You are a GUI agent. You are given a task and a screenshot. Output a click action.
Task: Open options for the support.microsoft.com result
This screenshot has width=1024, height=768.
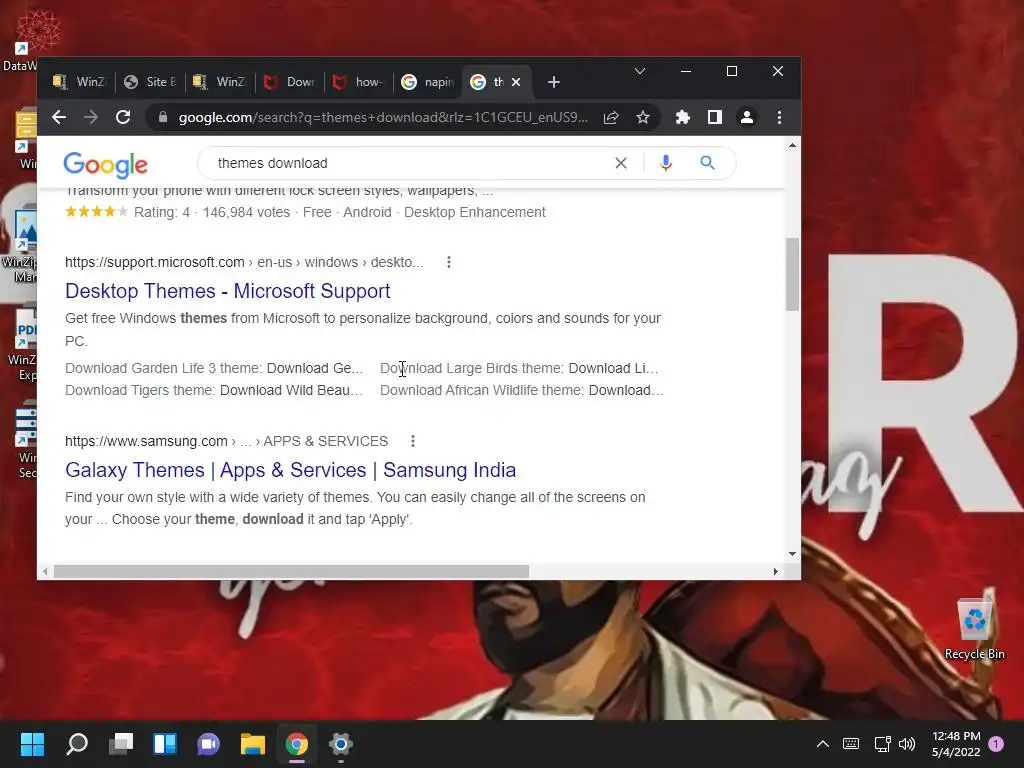pos(449,263)
